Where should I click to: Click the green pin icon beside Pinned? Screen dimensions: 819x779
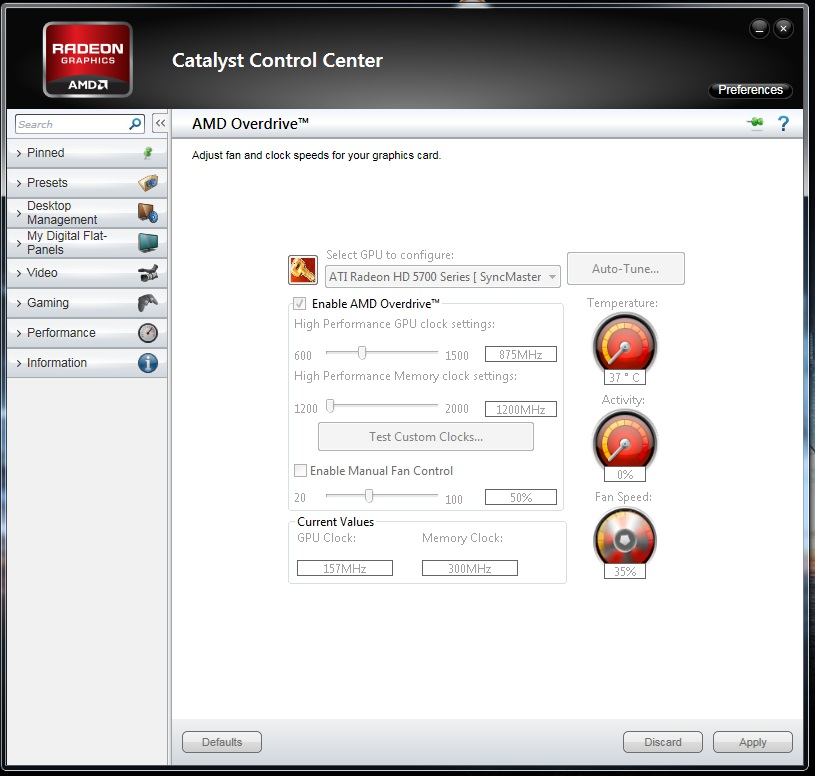[148, 153]
